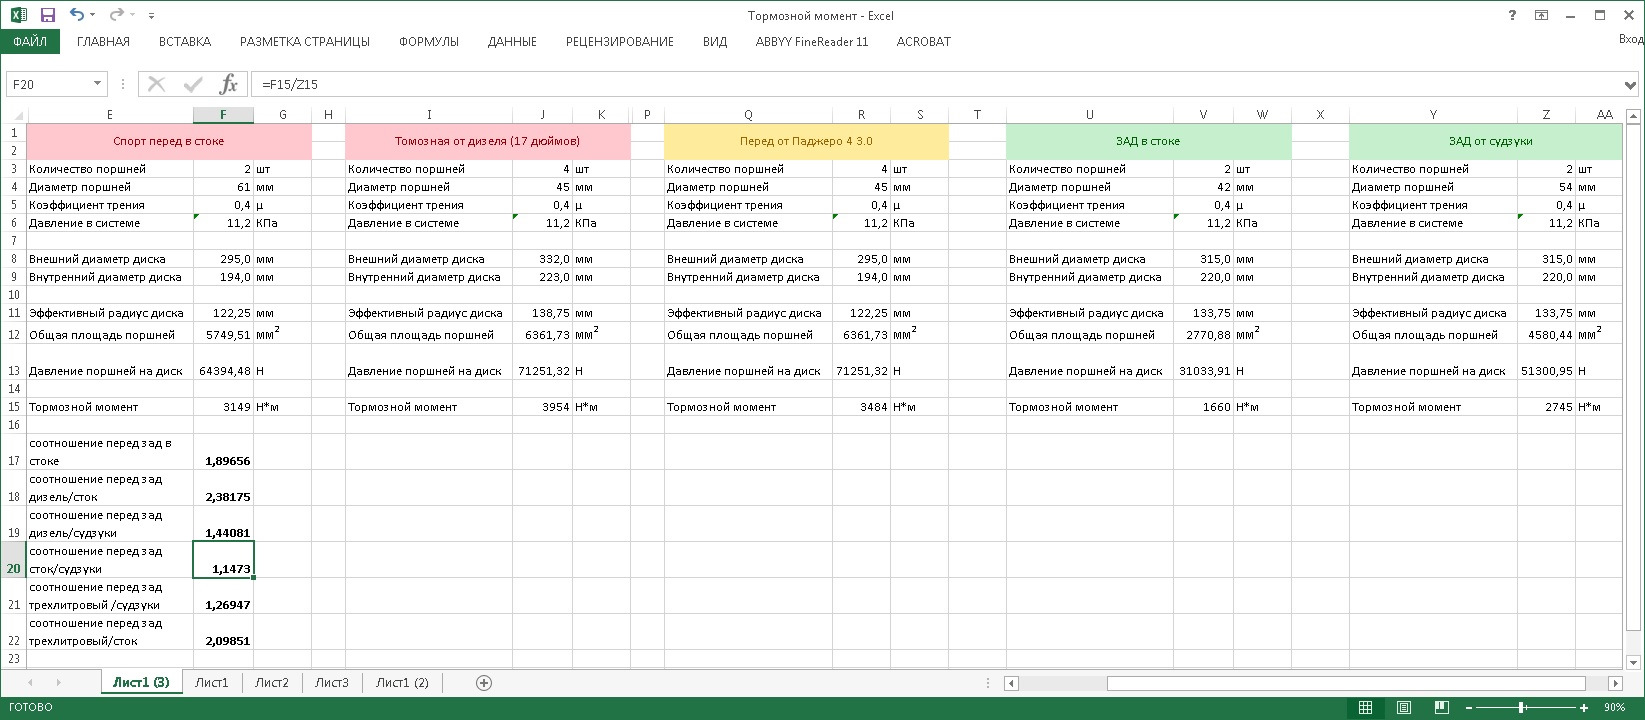Click the 90% zoom level button

click(x=1614, y=708)
